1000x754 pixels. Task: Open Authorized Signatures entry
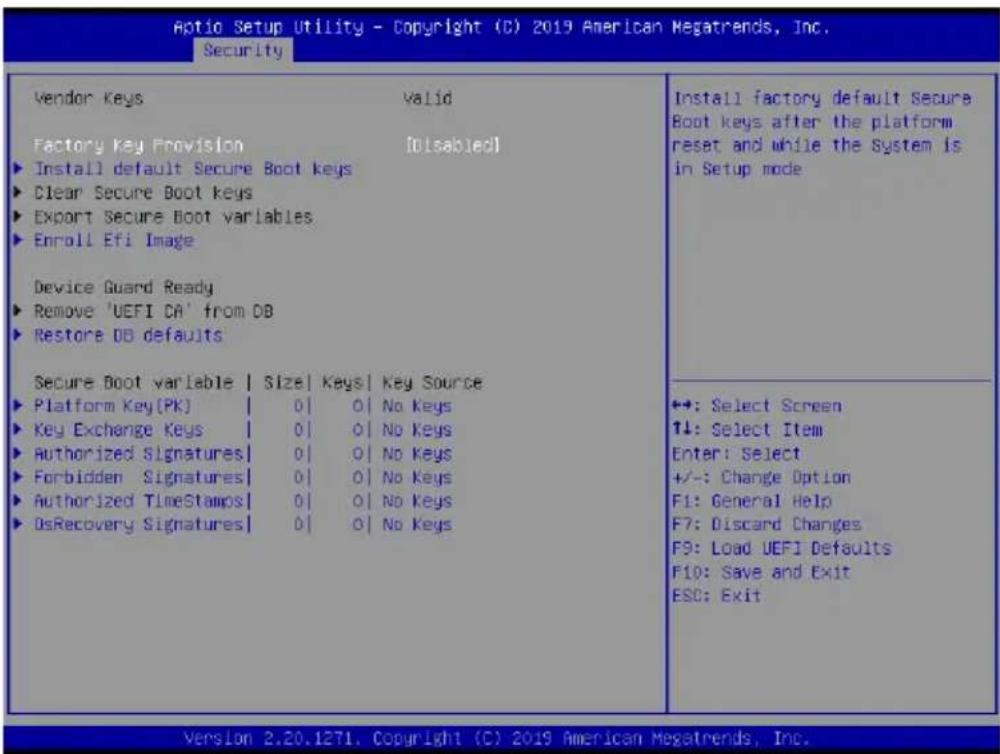(x=138, y=454)
